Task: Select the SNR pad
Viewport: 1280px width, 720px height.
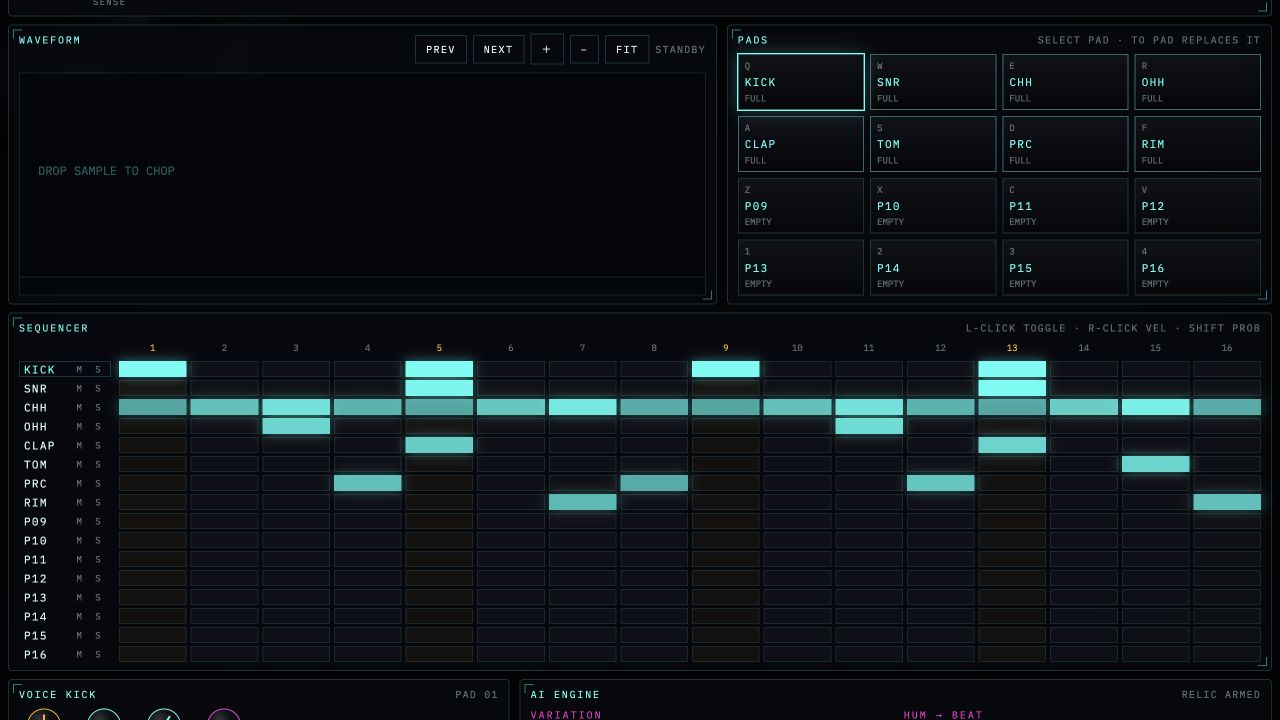Action: tap(933, 82)
